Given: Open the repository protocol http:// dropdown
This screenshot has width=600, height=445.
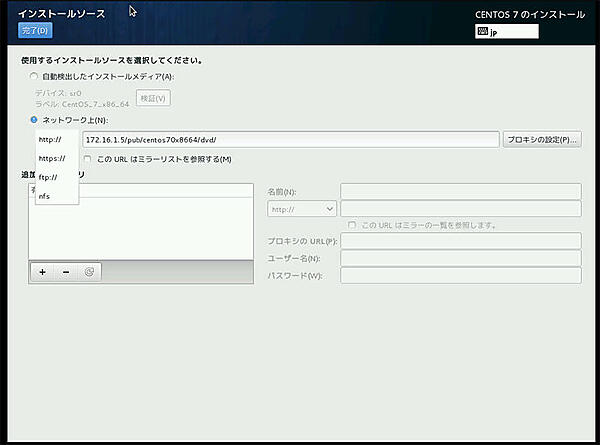Looking at the screenshot, I should click(x=302, y=209).
